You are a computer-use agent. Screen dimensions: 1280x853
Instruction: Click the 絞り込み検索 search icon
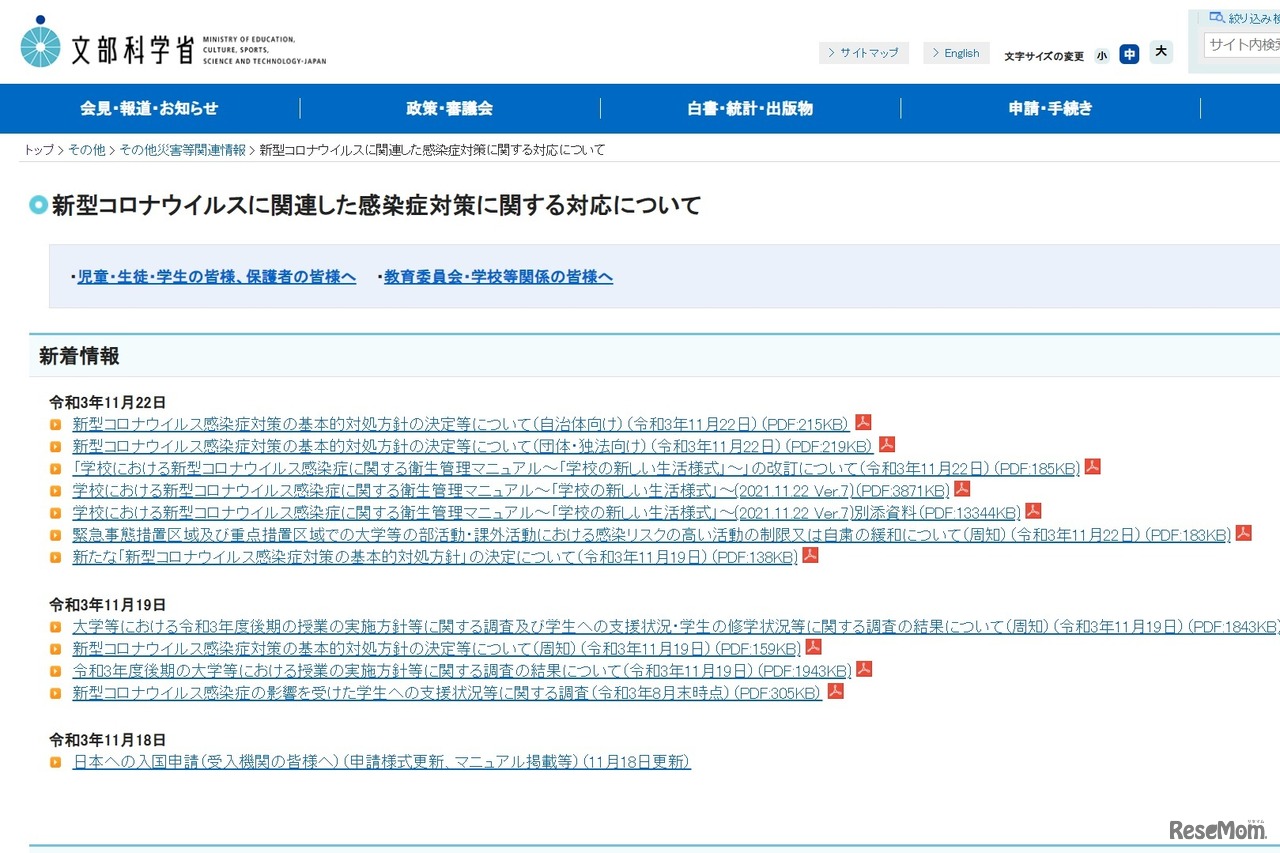(x=1214, y=16)
